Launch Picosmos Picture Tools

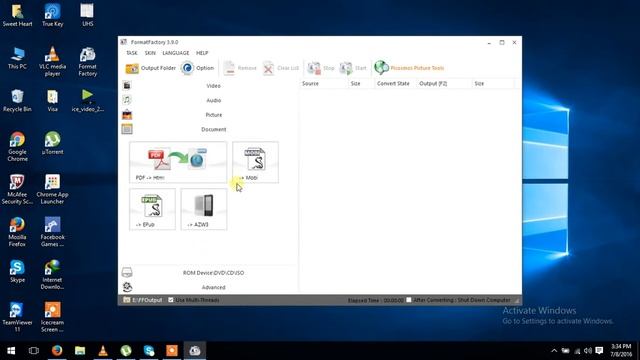[409, 68]
